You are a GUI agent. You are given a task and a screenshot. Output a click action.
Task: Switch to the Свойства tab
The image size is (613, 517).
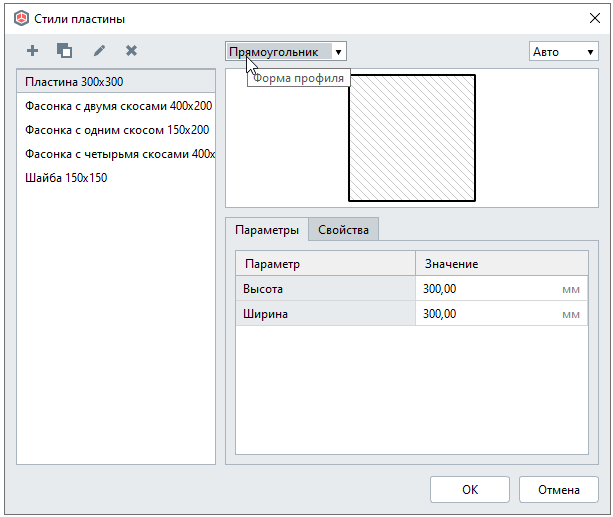click(x=343, y=230)
